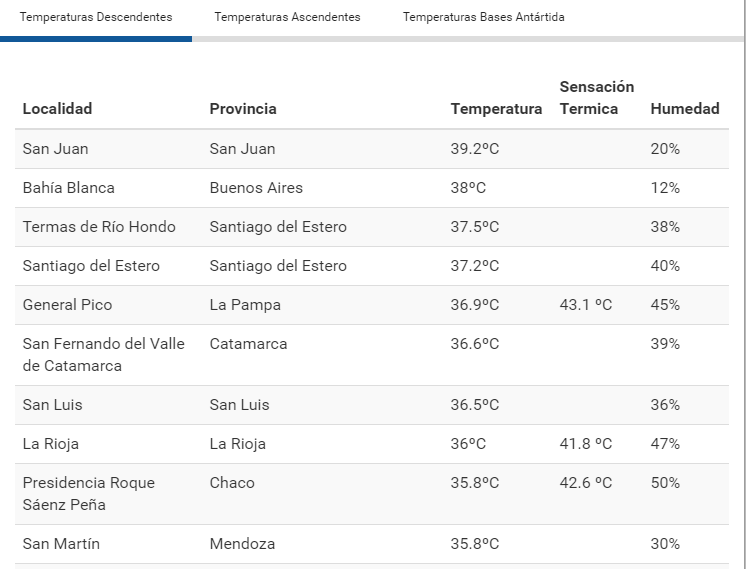Image resolution: width=746 pixels, height=569 pixels.
Task: Open the Temperaturas Descendentes tab
Action: click(96, 18)
